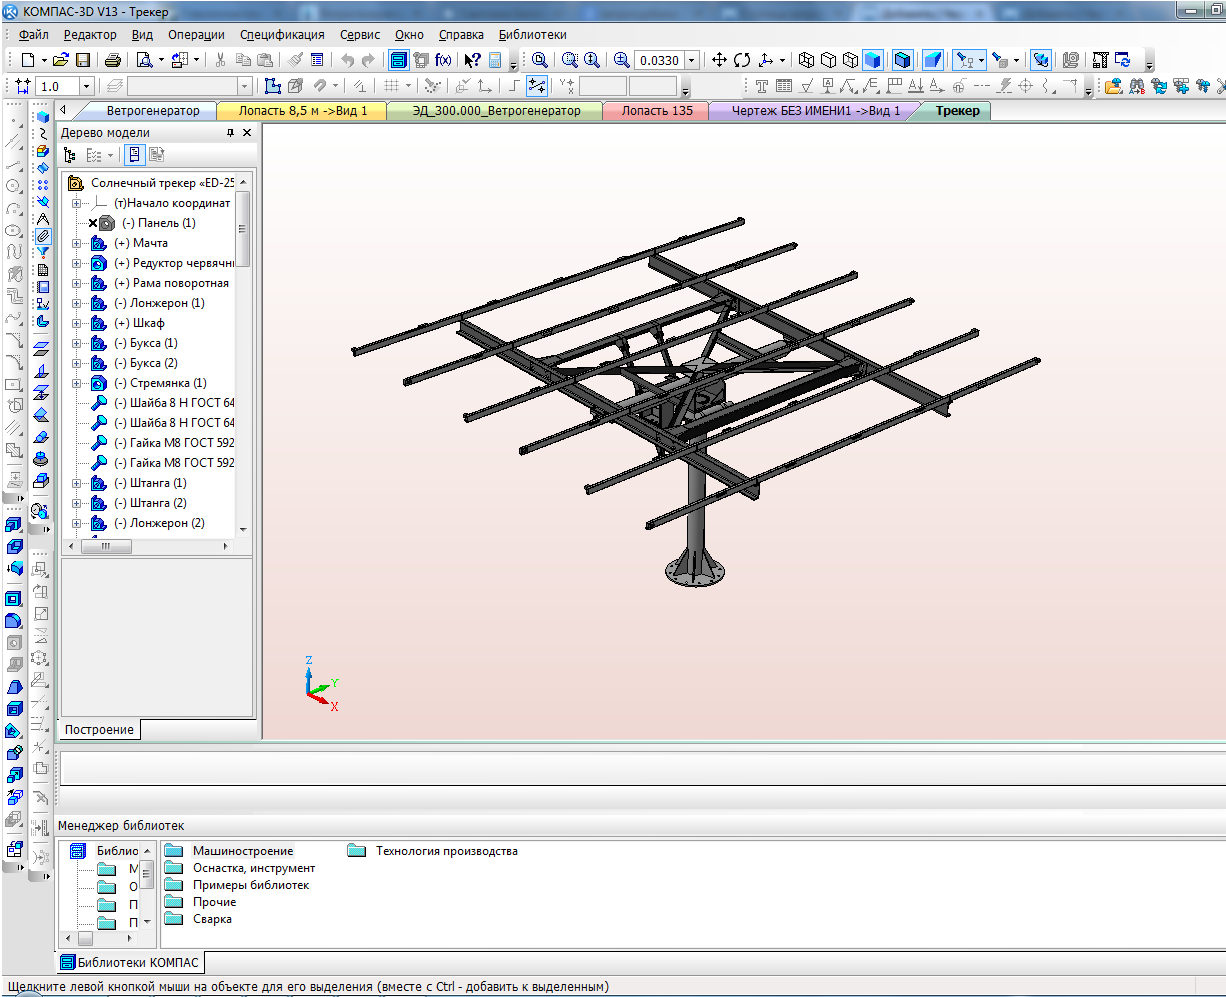
Task: Toggle the snapping mode highlighted button
Action: (537, 86)
